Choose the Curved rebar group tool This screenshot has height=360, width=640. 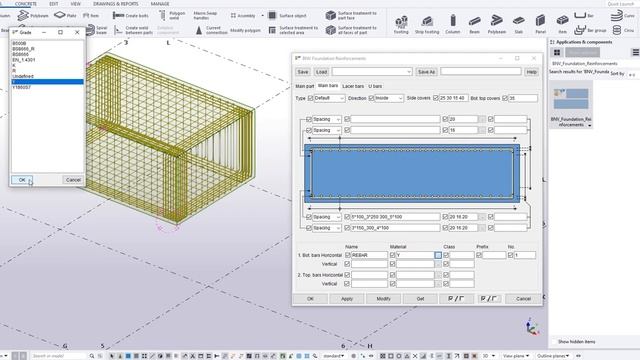623,16
